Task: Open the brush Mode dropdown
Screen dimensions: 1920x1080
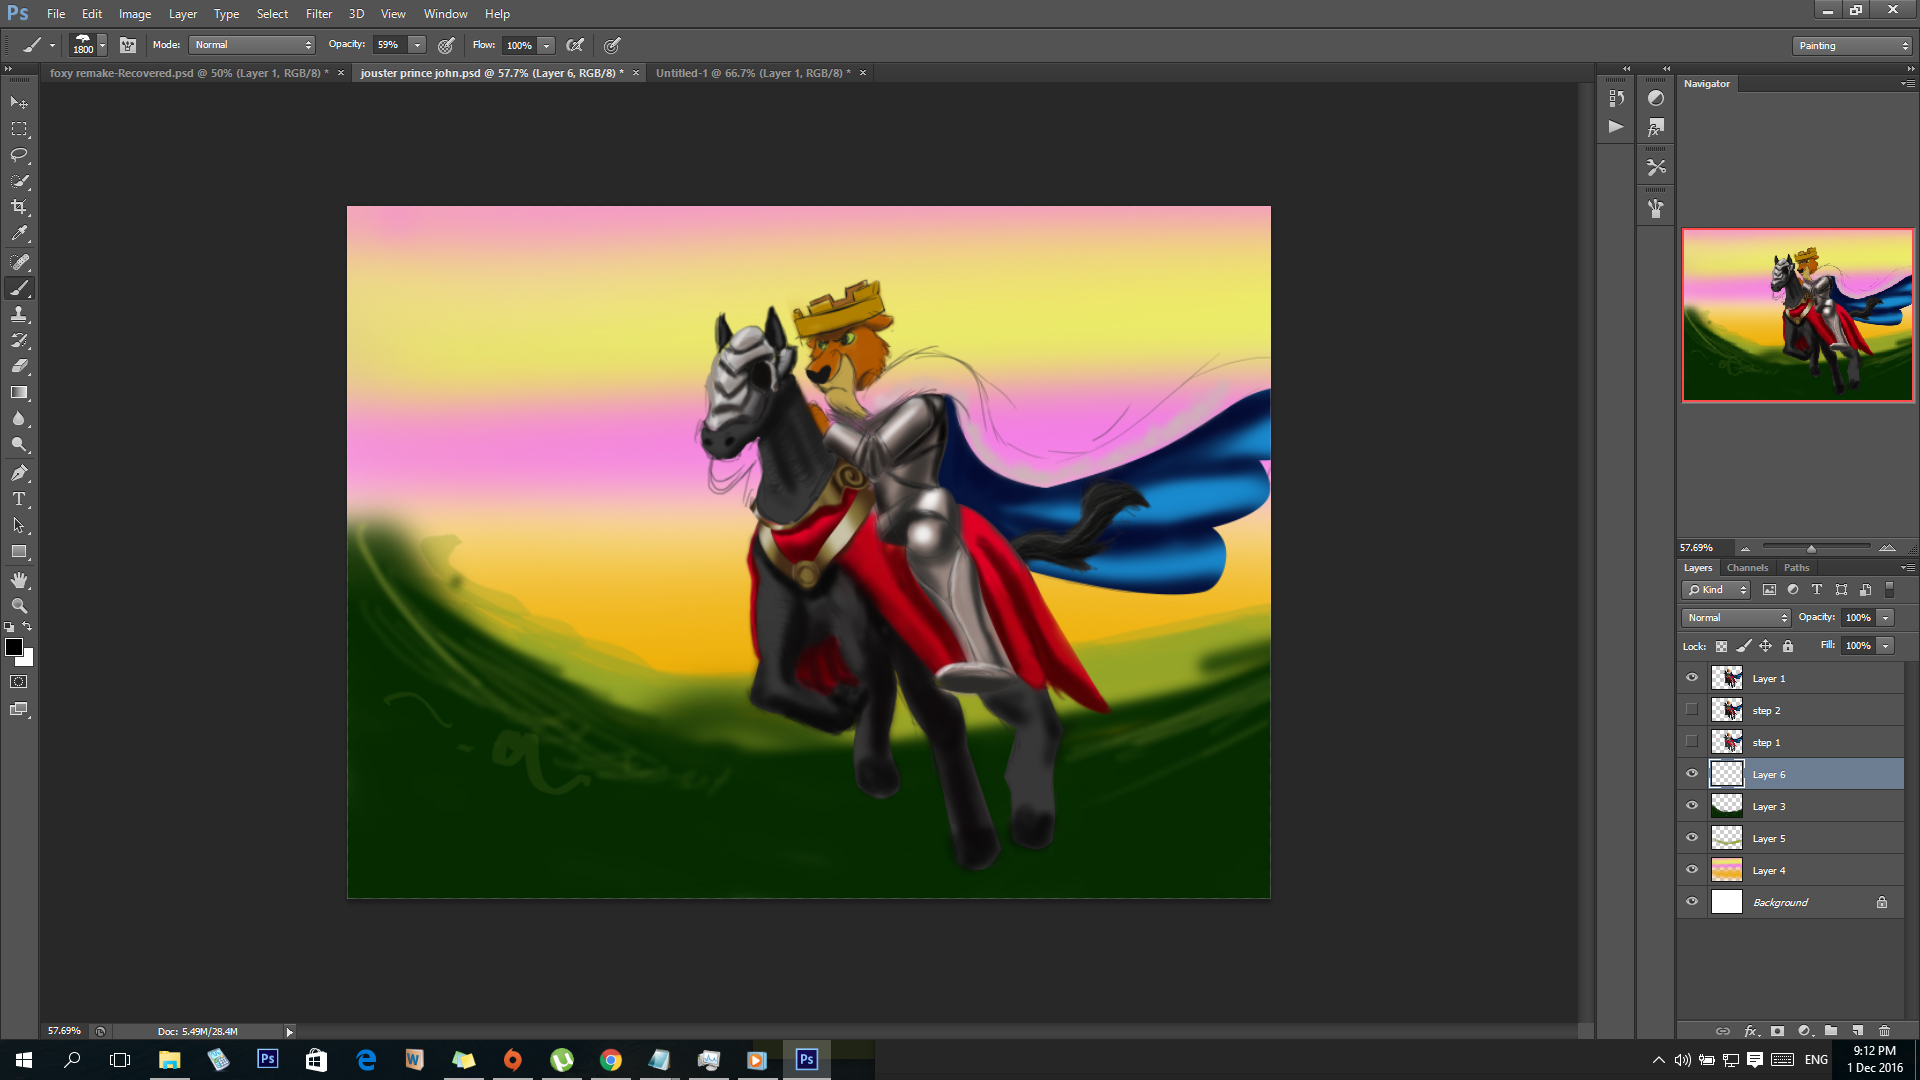Action: tap(252, 45)
